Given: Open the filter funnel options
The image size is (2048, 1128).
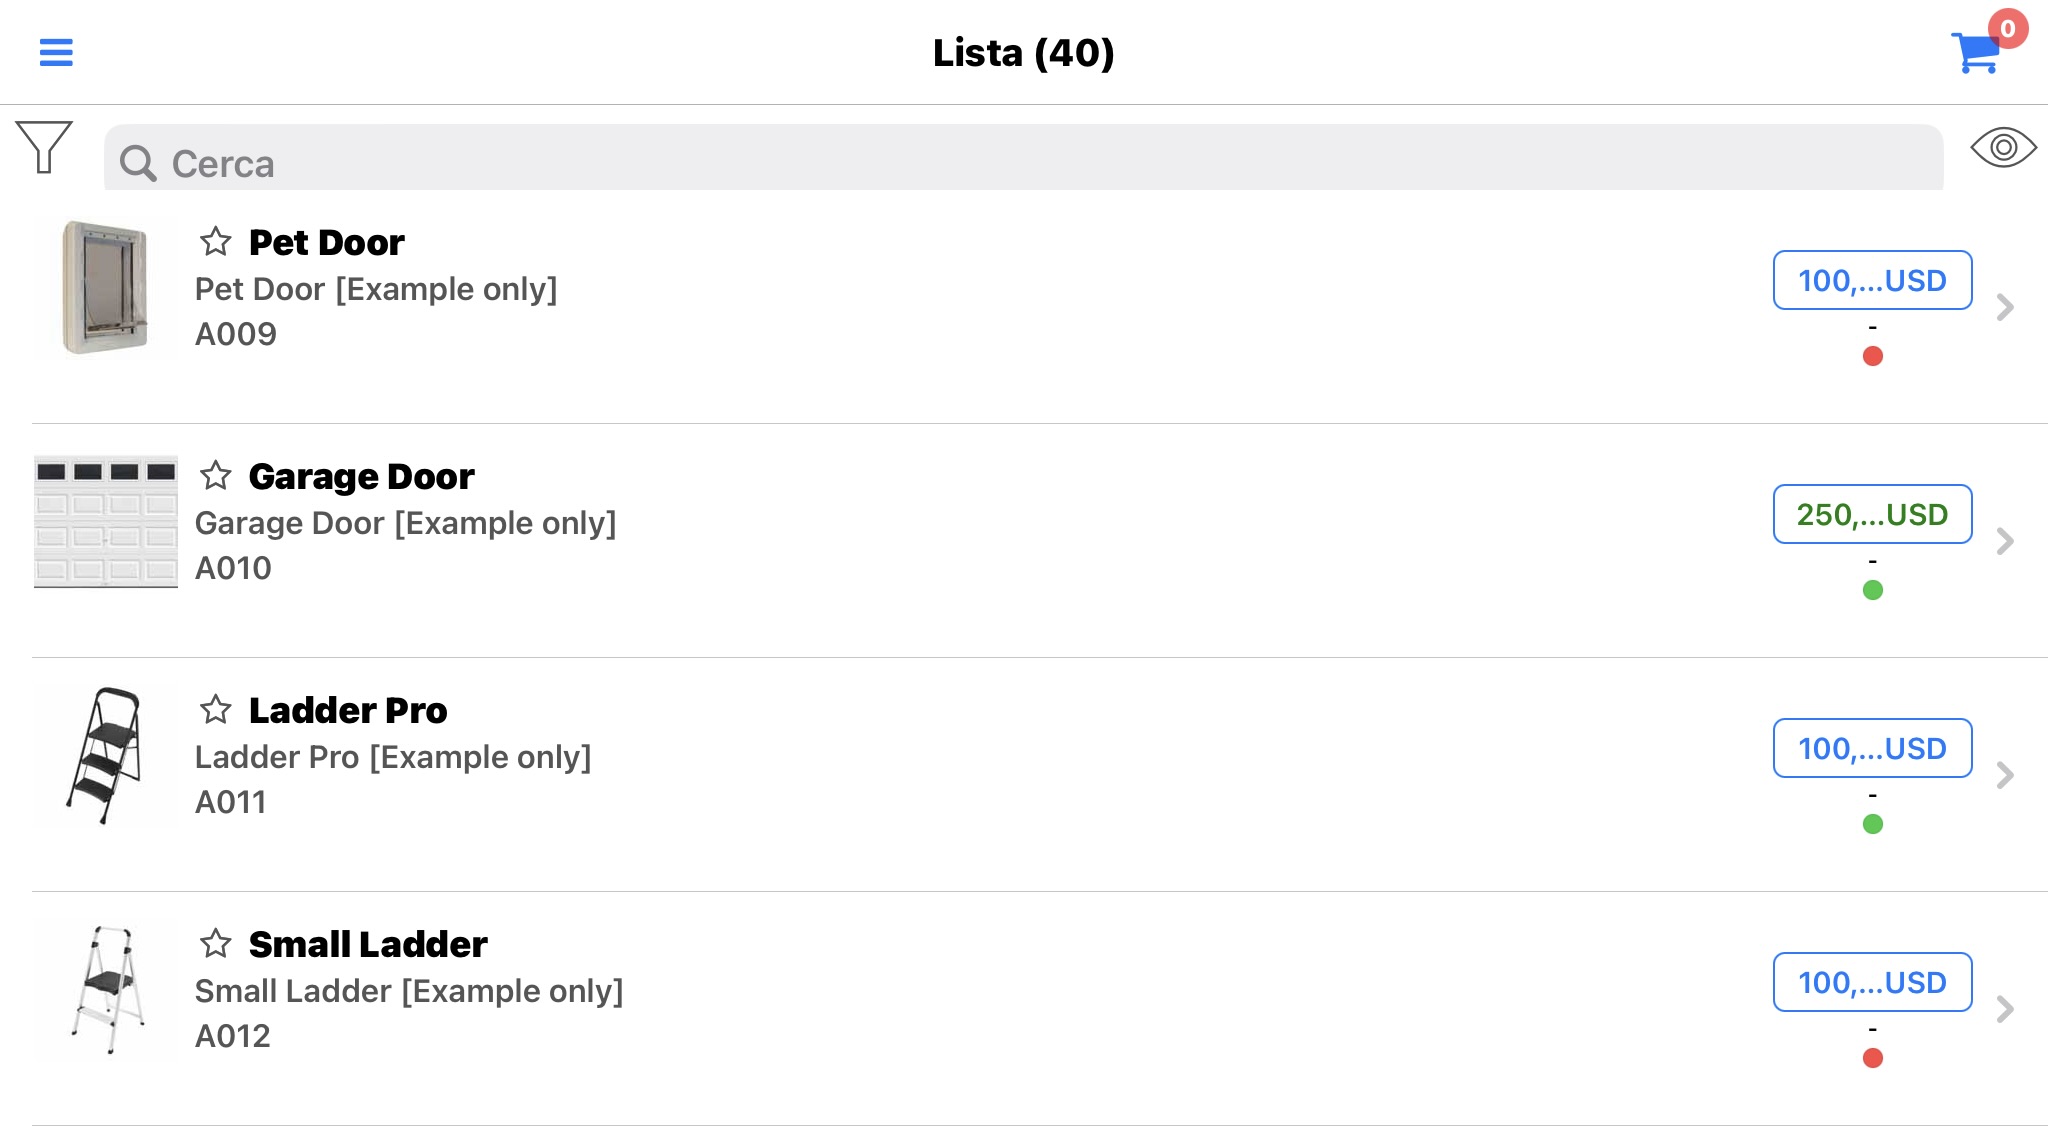Looking at the screenshot, I should pos(44,147).
